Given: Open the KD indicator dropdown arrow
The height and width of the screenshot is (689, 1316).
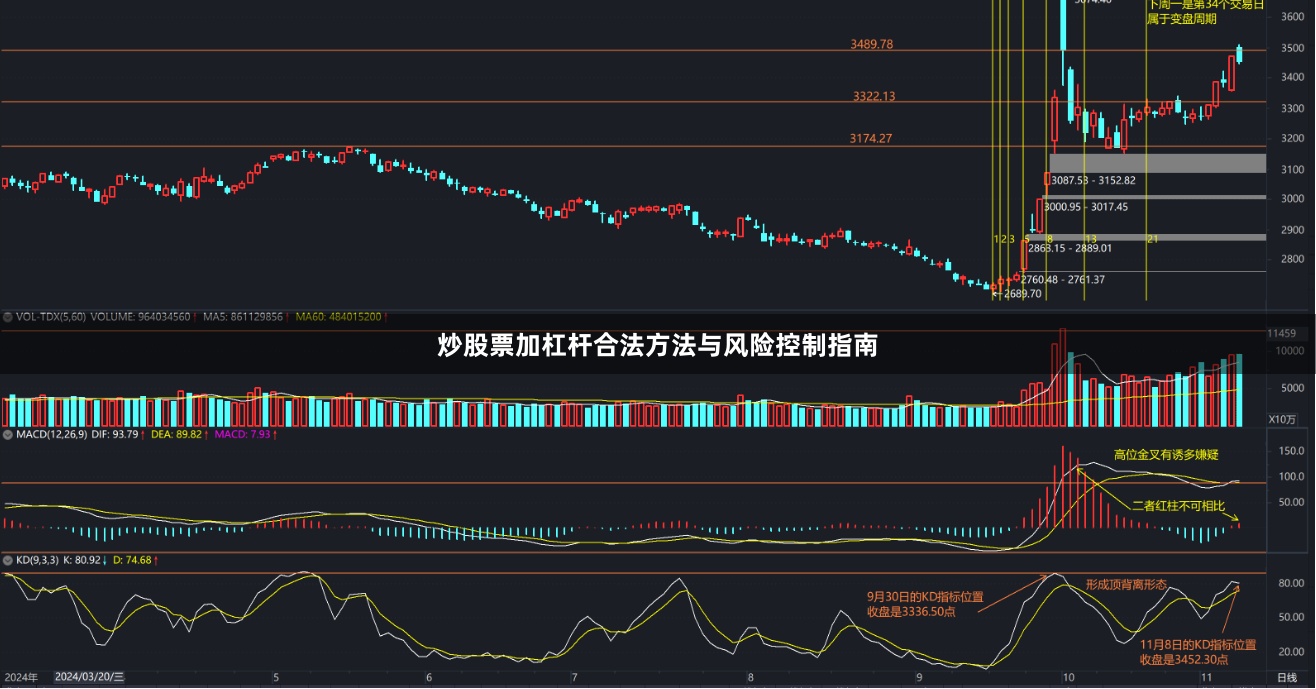Looking at the screenshot, I should tap(7, 560).
